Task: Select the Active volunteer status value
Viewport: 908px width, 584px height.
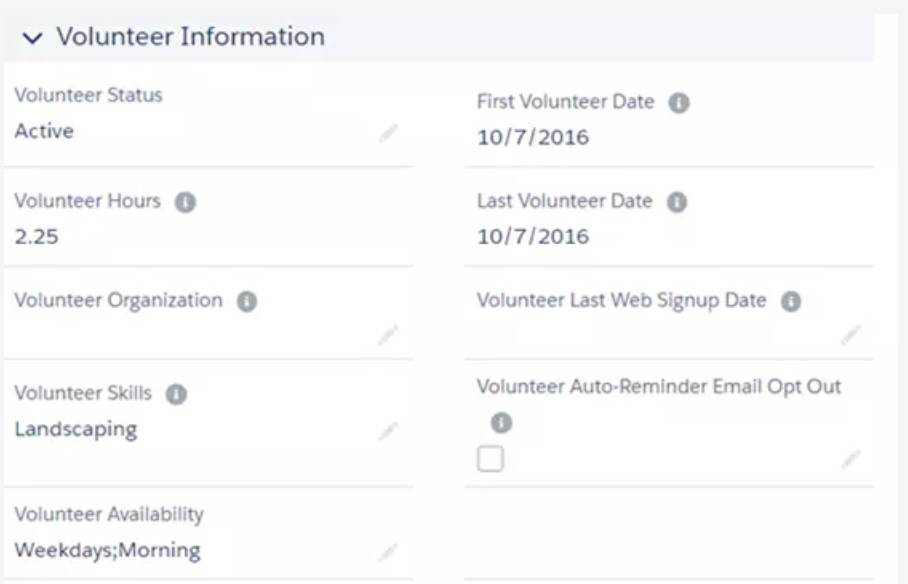Action: [x=44, y=132]
